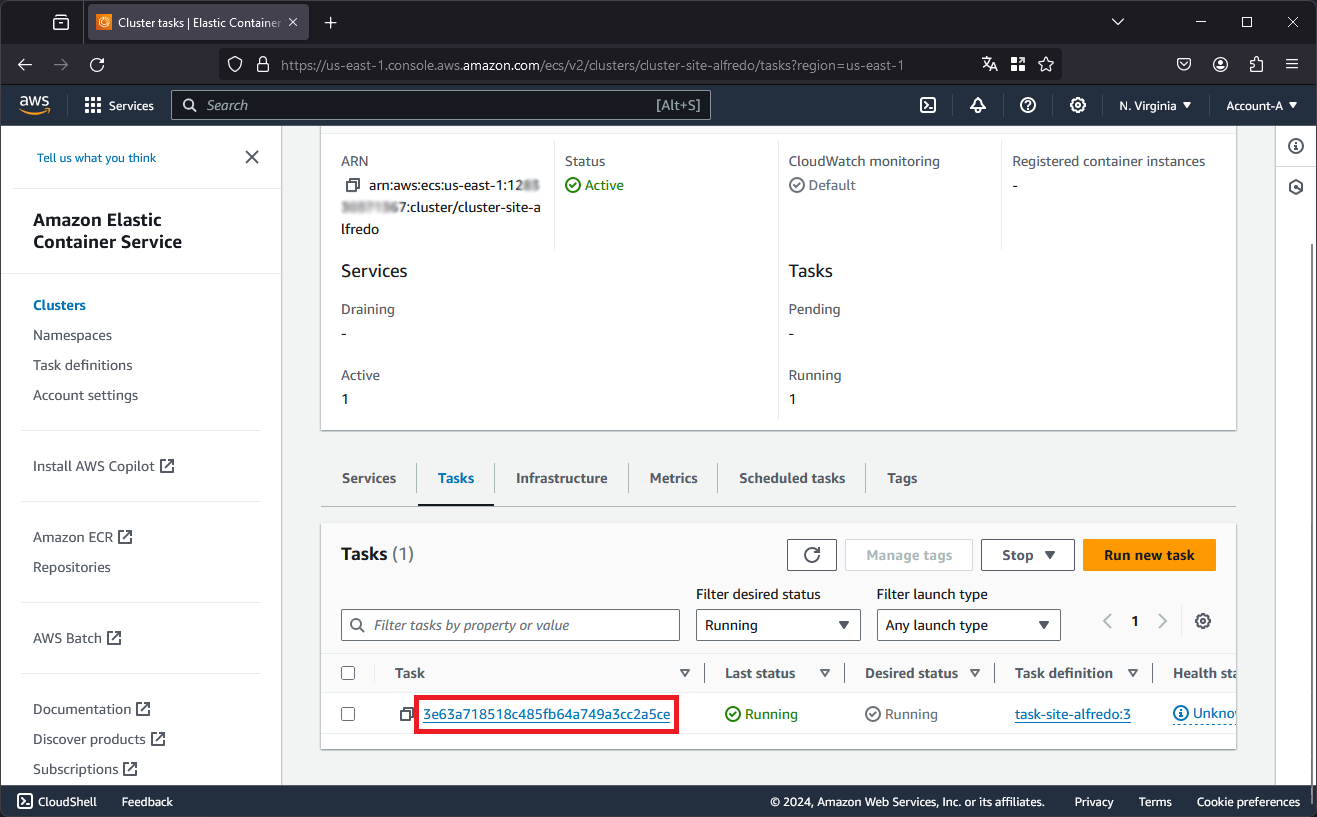Open the Any launch type filter dropdown
The width and height of the screenshot is (1317, 817).
(968, 625)
